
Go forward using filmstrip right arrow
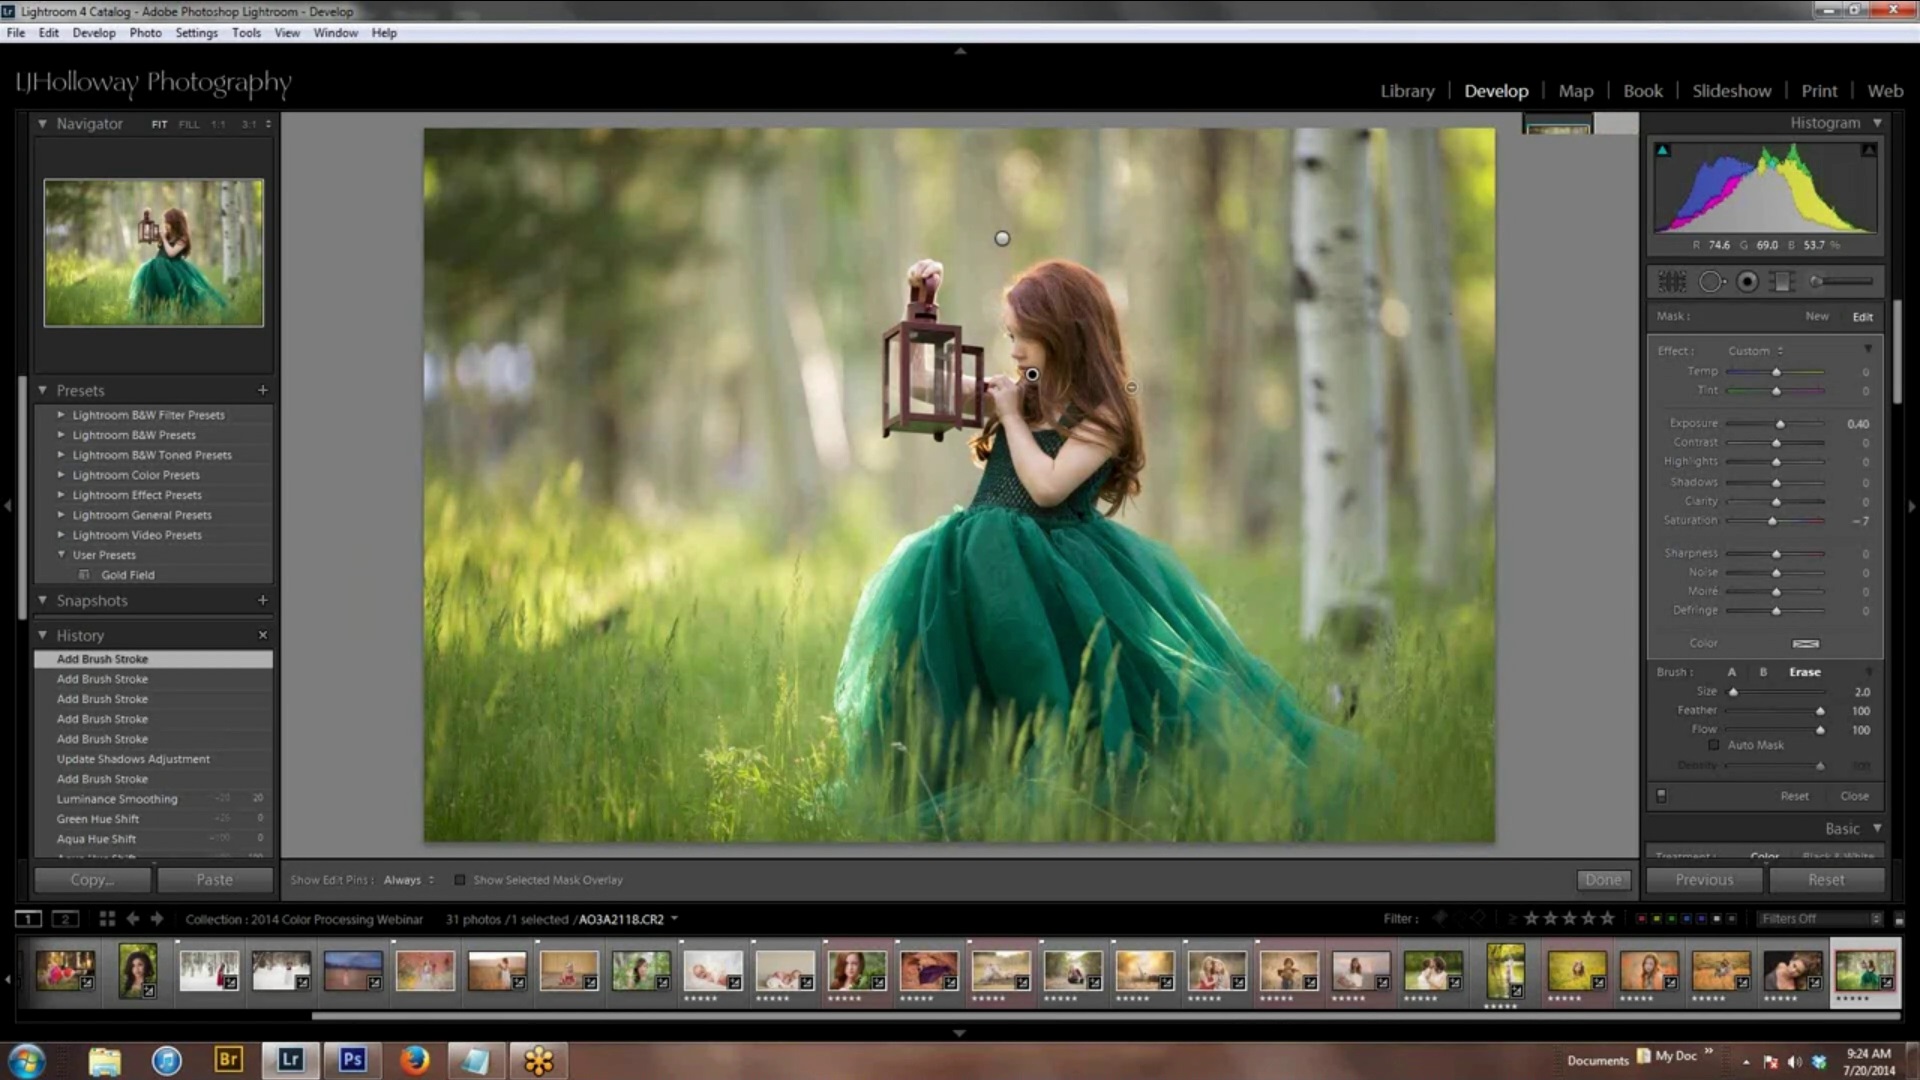[x=157, y=918]
